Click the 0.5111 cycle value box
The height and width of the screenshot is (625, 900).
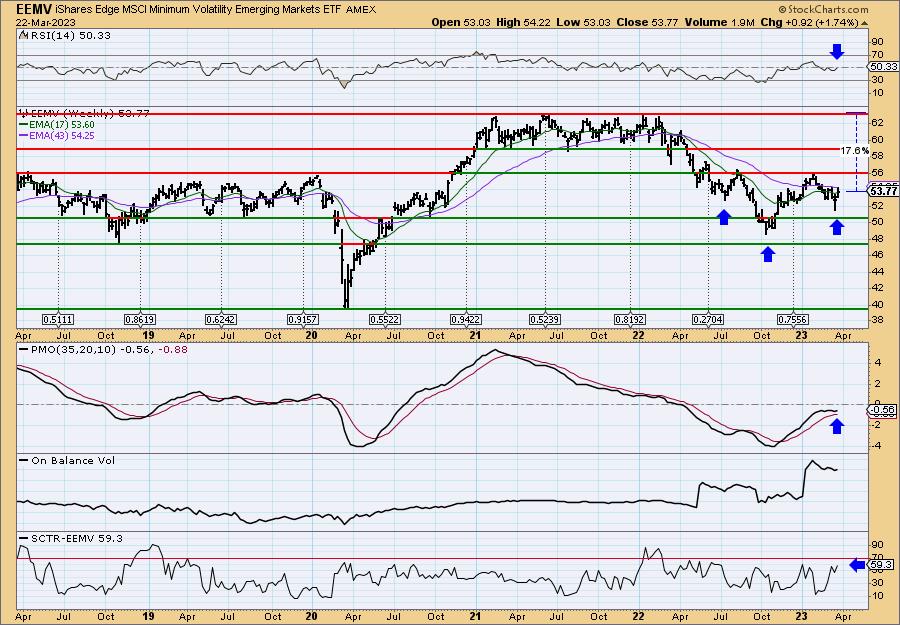click(58, 319)
